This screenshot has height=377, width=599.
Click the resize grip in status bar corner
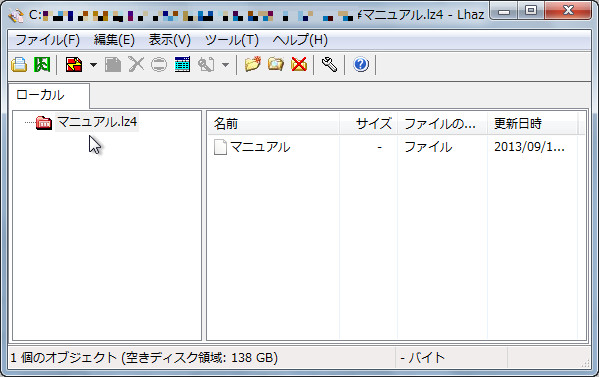(x=585, y=363)
